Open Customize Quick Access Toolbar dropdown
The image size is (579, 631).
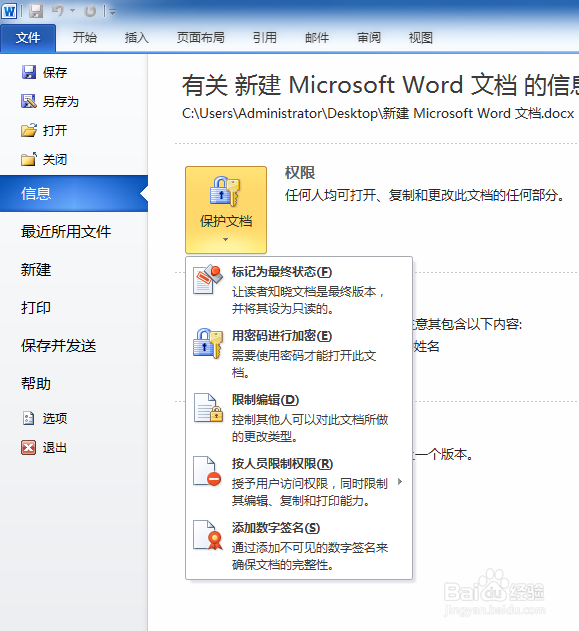pos(112,12)
